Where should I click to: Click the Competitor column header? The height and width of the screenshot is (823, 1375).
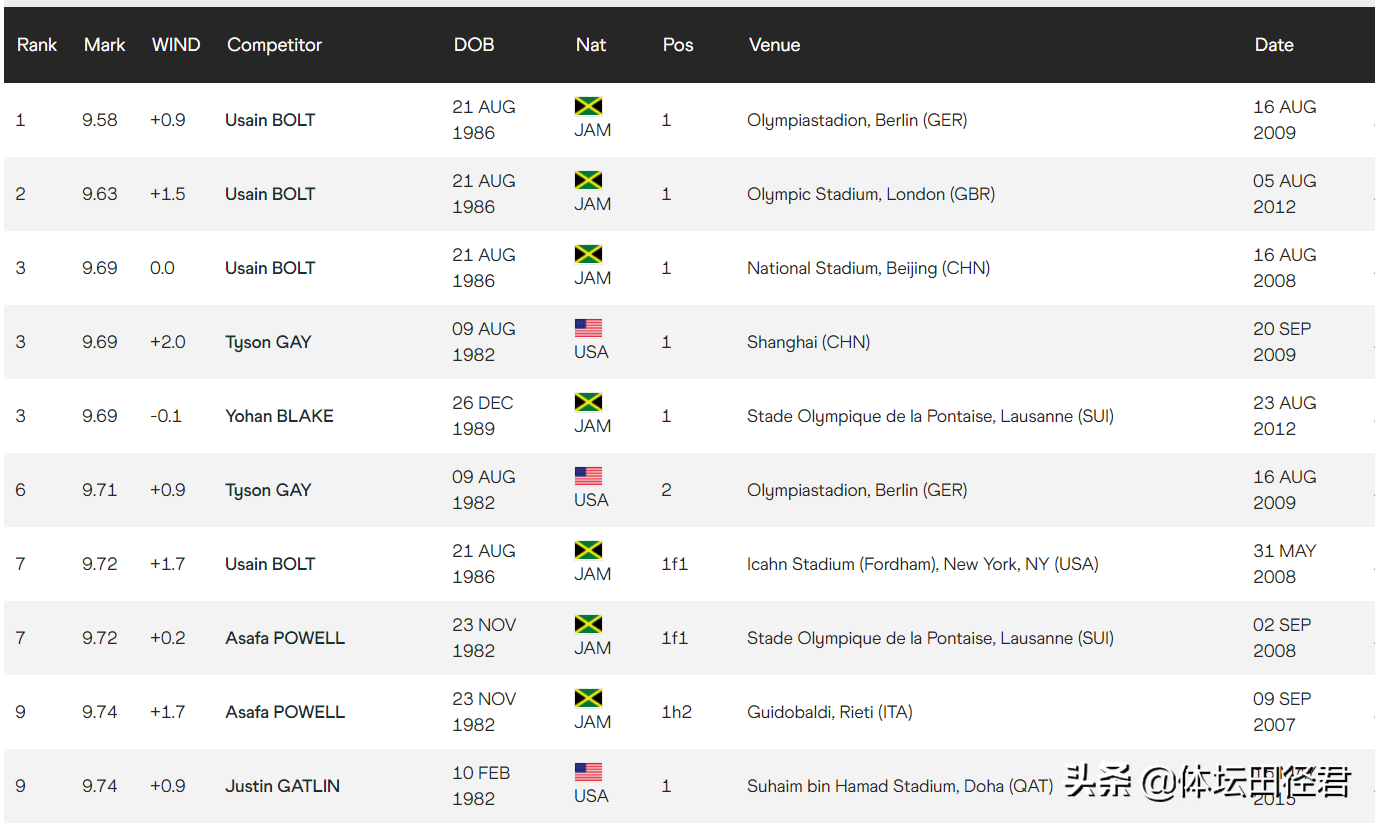(274, 45)
